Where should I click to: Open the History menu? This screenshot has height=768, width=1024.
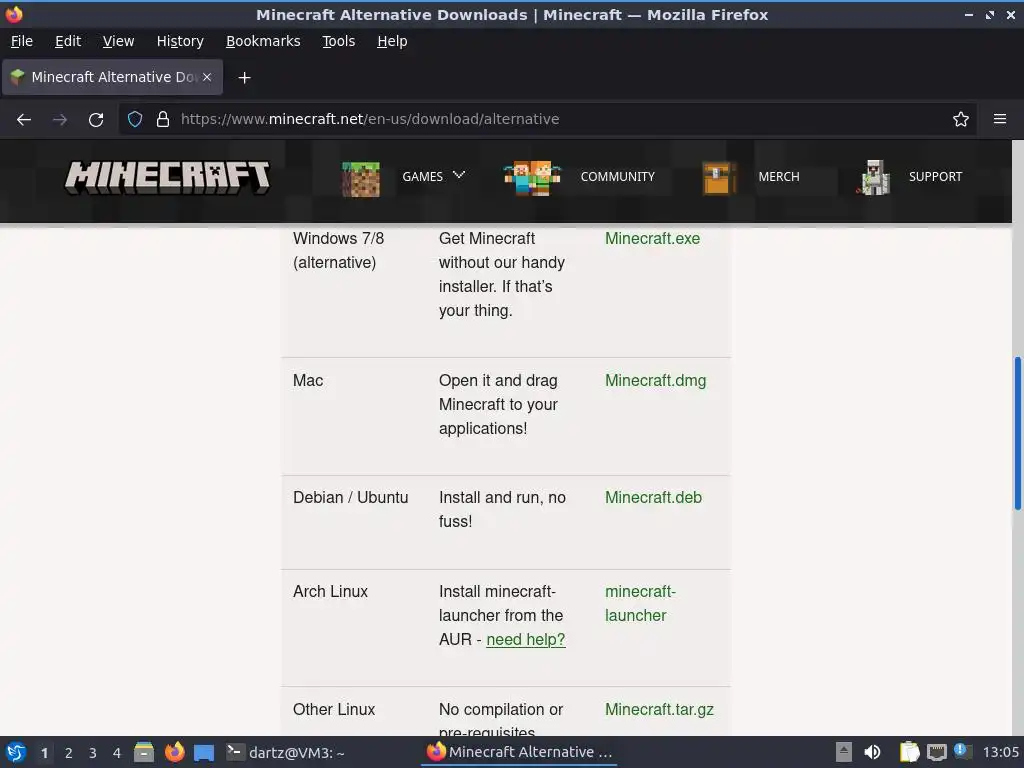180,41
